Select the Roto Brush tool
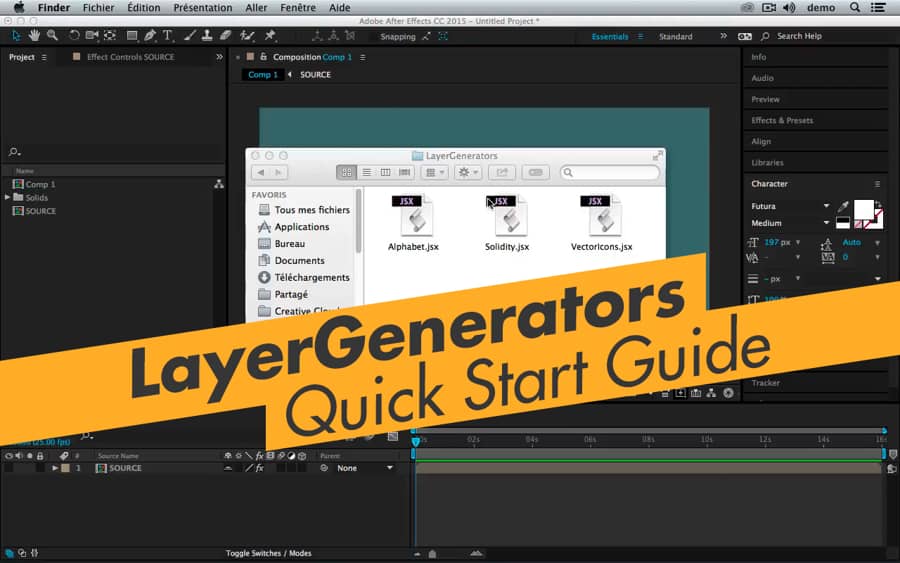The width and height of the screenshot is (900, 563). click(247, 36)
